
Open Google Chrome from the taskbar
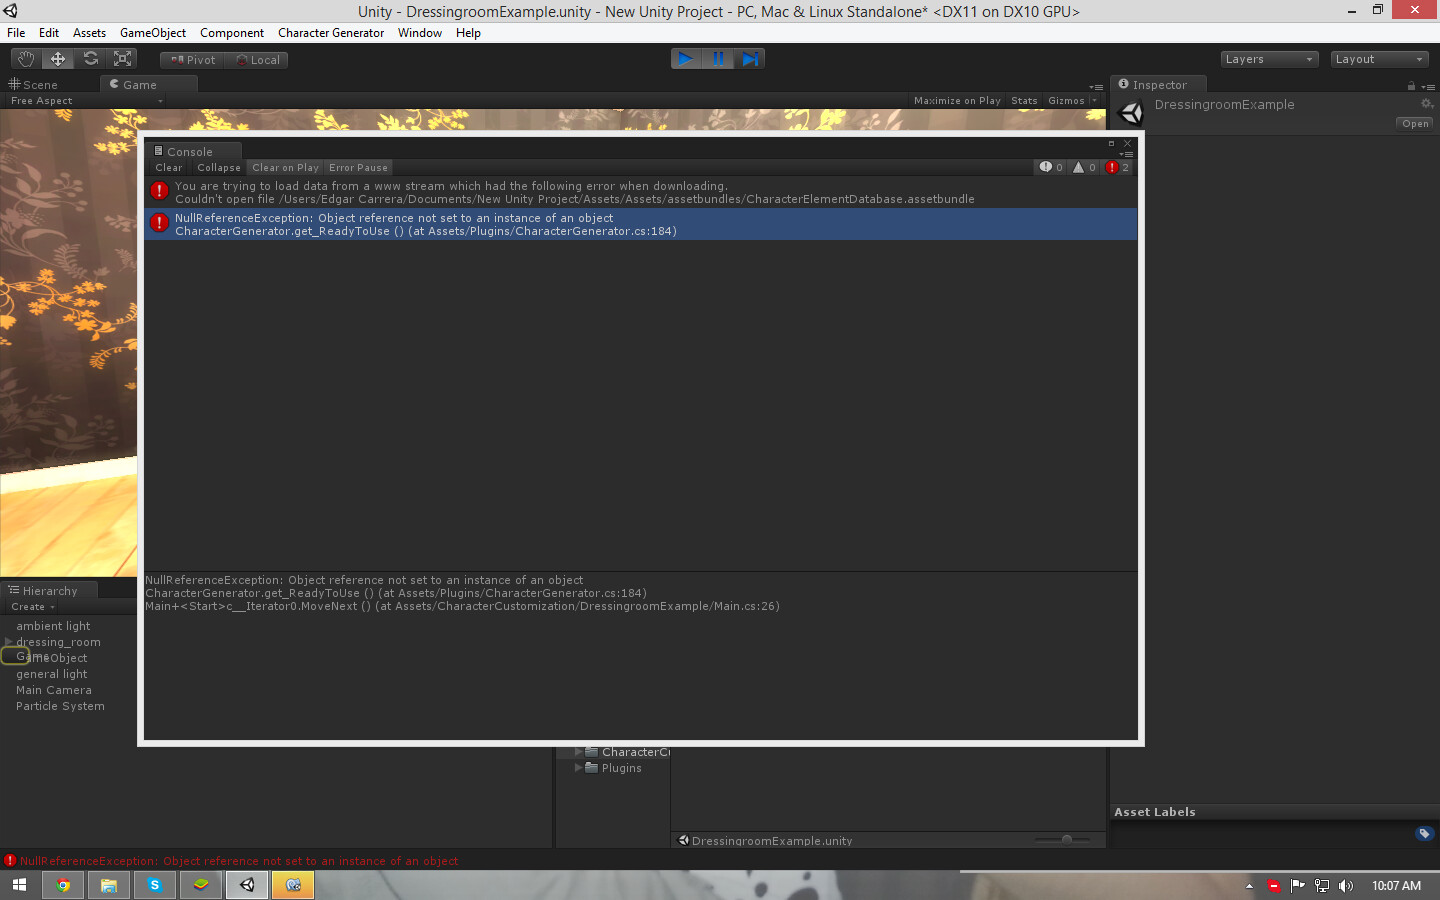click(x=63, y=885)
